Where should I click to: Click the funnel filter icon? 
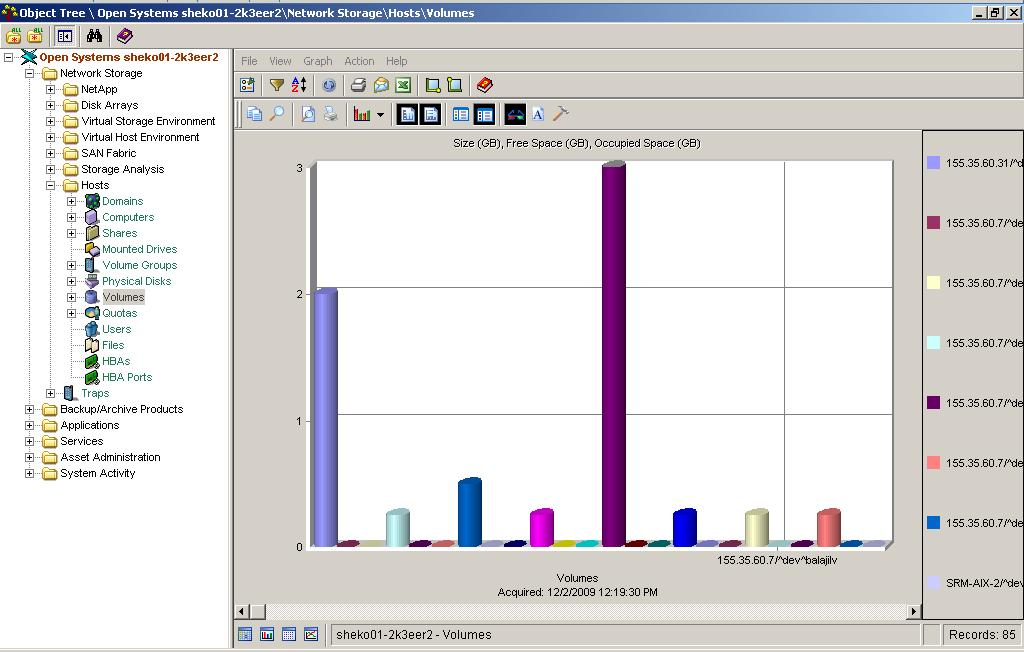click(277, 86)
